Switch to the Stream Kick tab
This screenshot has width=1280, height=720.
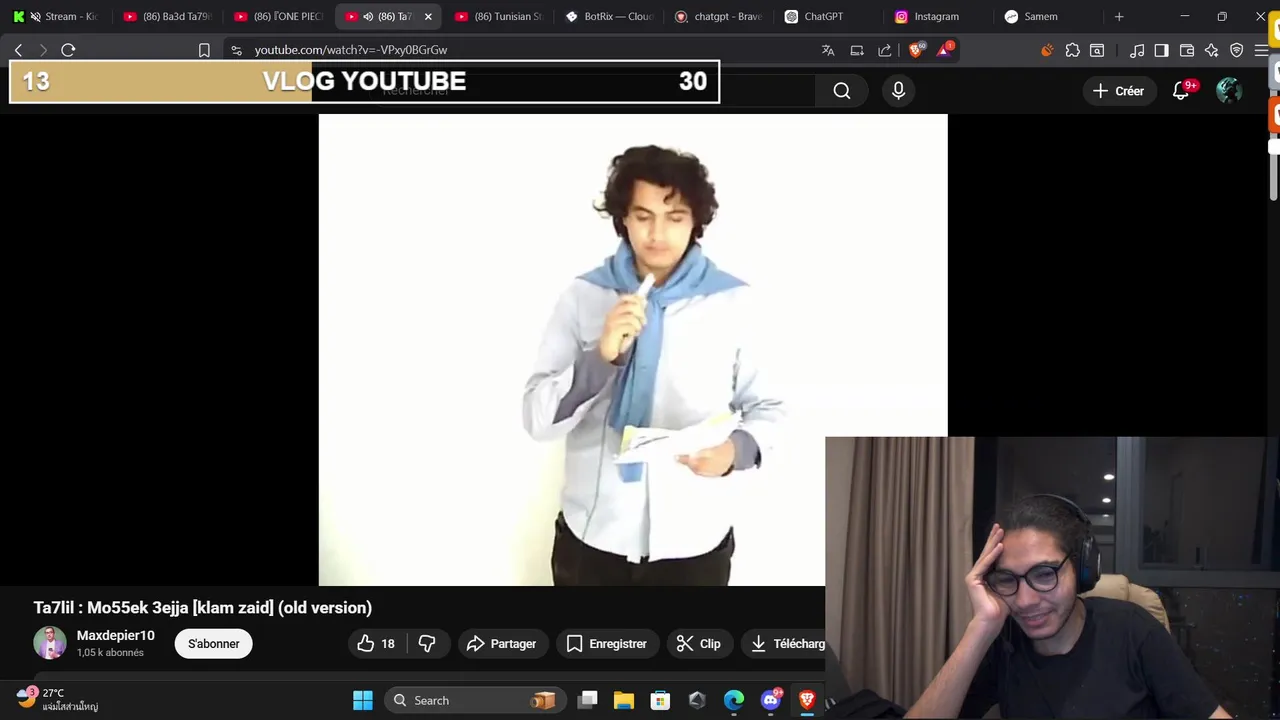pyautogui.click(x=56, y=16)
